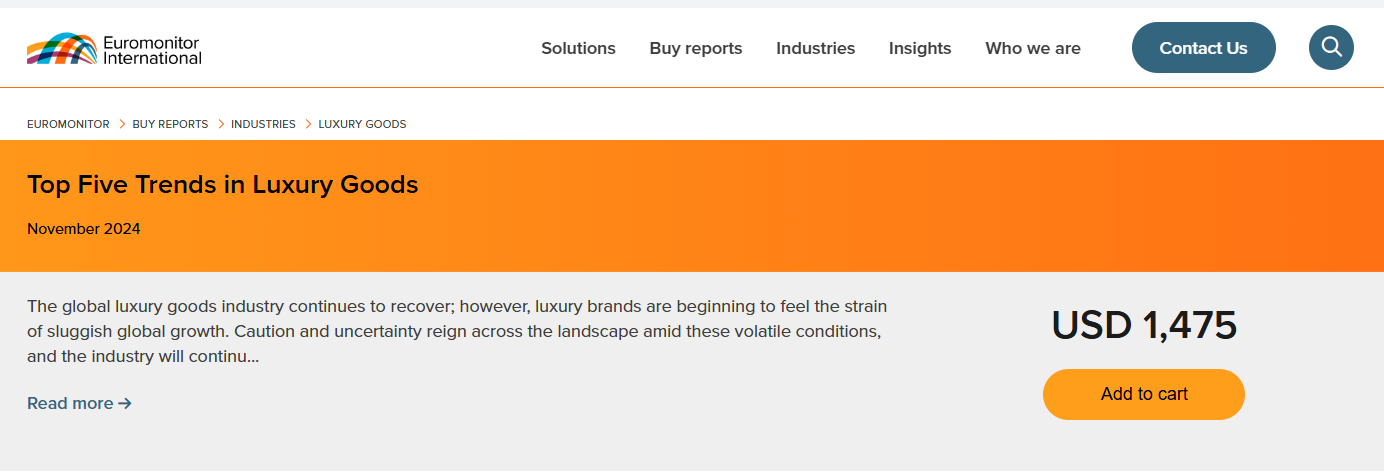The height and width of the screenshot is (472, 1384).
Task: Open the search magnifier icon
Action: click(x=1331, y=47)
